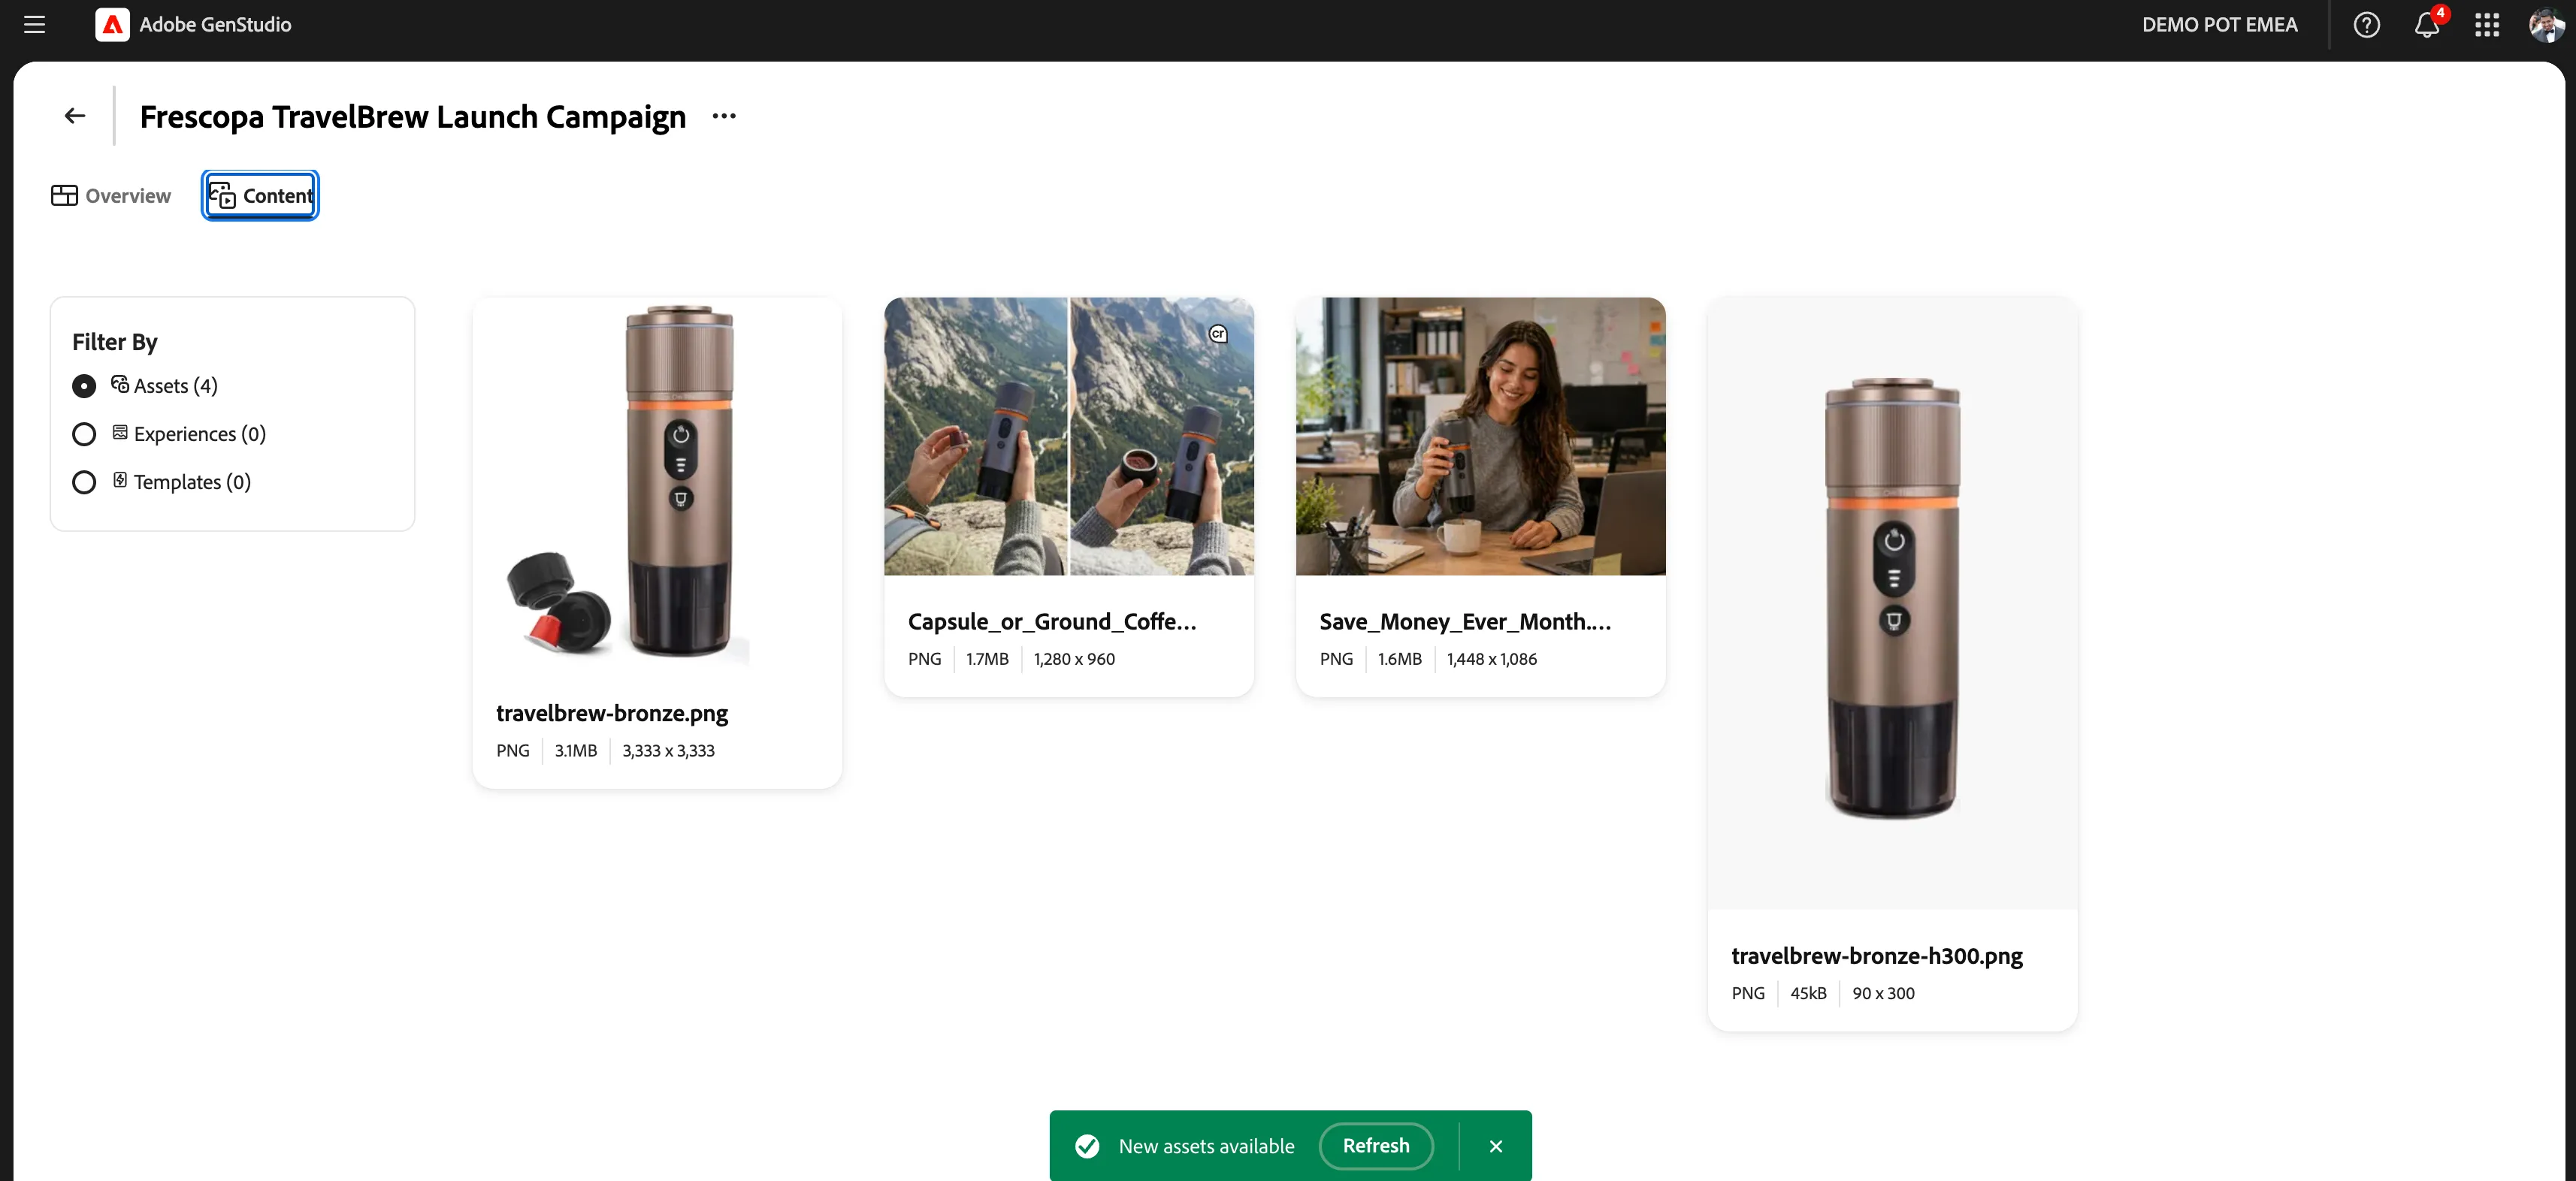The width and height of the screenshot is (2576, 1181).
Task: Open the help question mark icon
Action: [2366, 25]
